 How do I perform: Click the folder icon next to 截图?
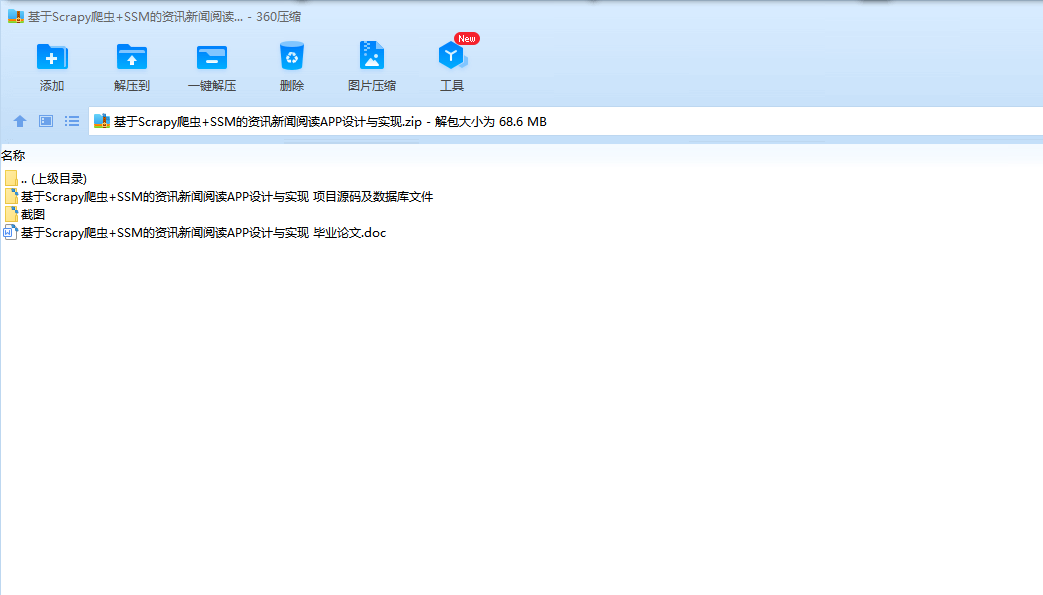pos(11,214)
